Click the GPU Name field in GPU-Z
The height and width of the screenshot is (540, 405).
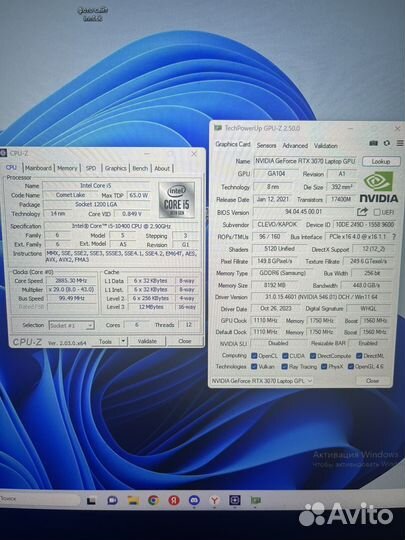click(x=305, y=161)
